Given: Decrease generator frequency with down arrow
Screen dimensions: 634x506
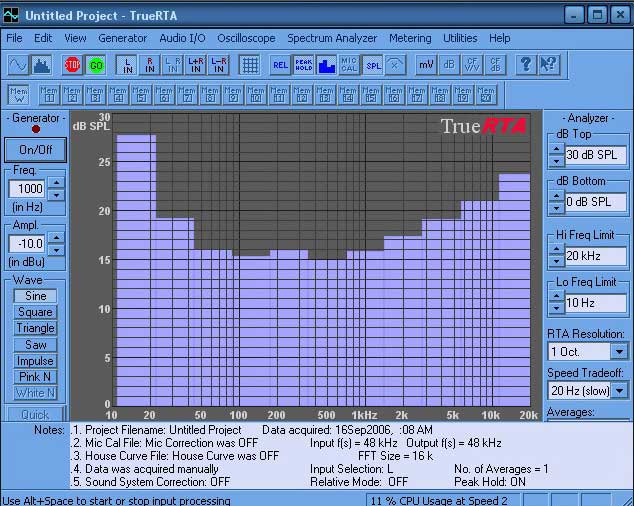Looking at the screenshot, I should coord(56,195).
